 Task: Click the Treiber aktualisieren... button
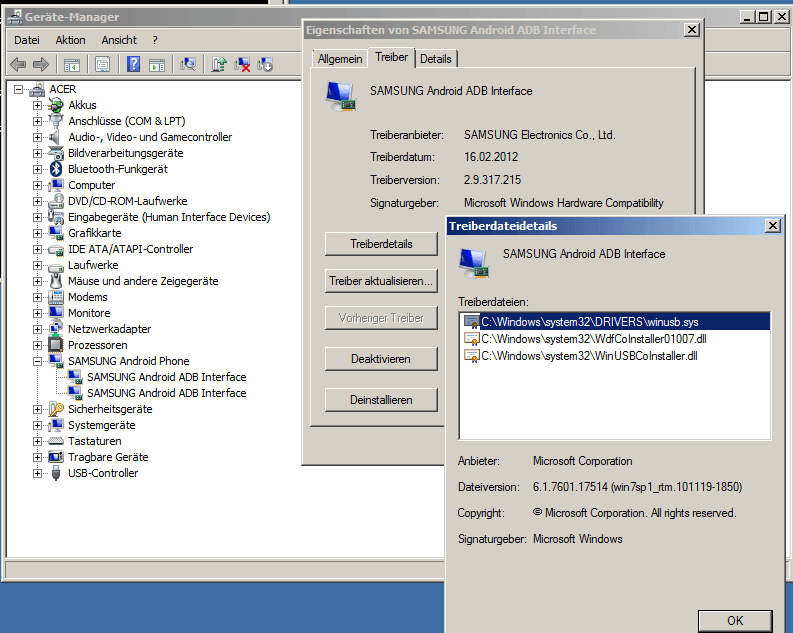click(381, 281)
